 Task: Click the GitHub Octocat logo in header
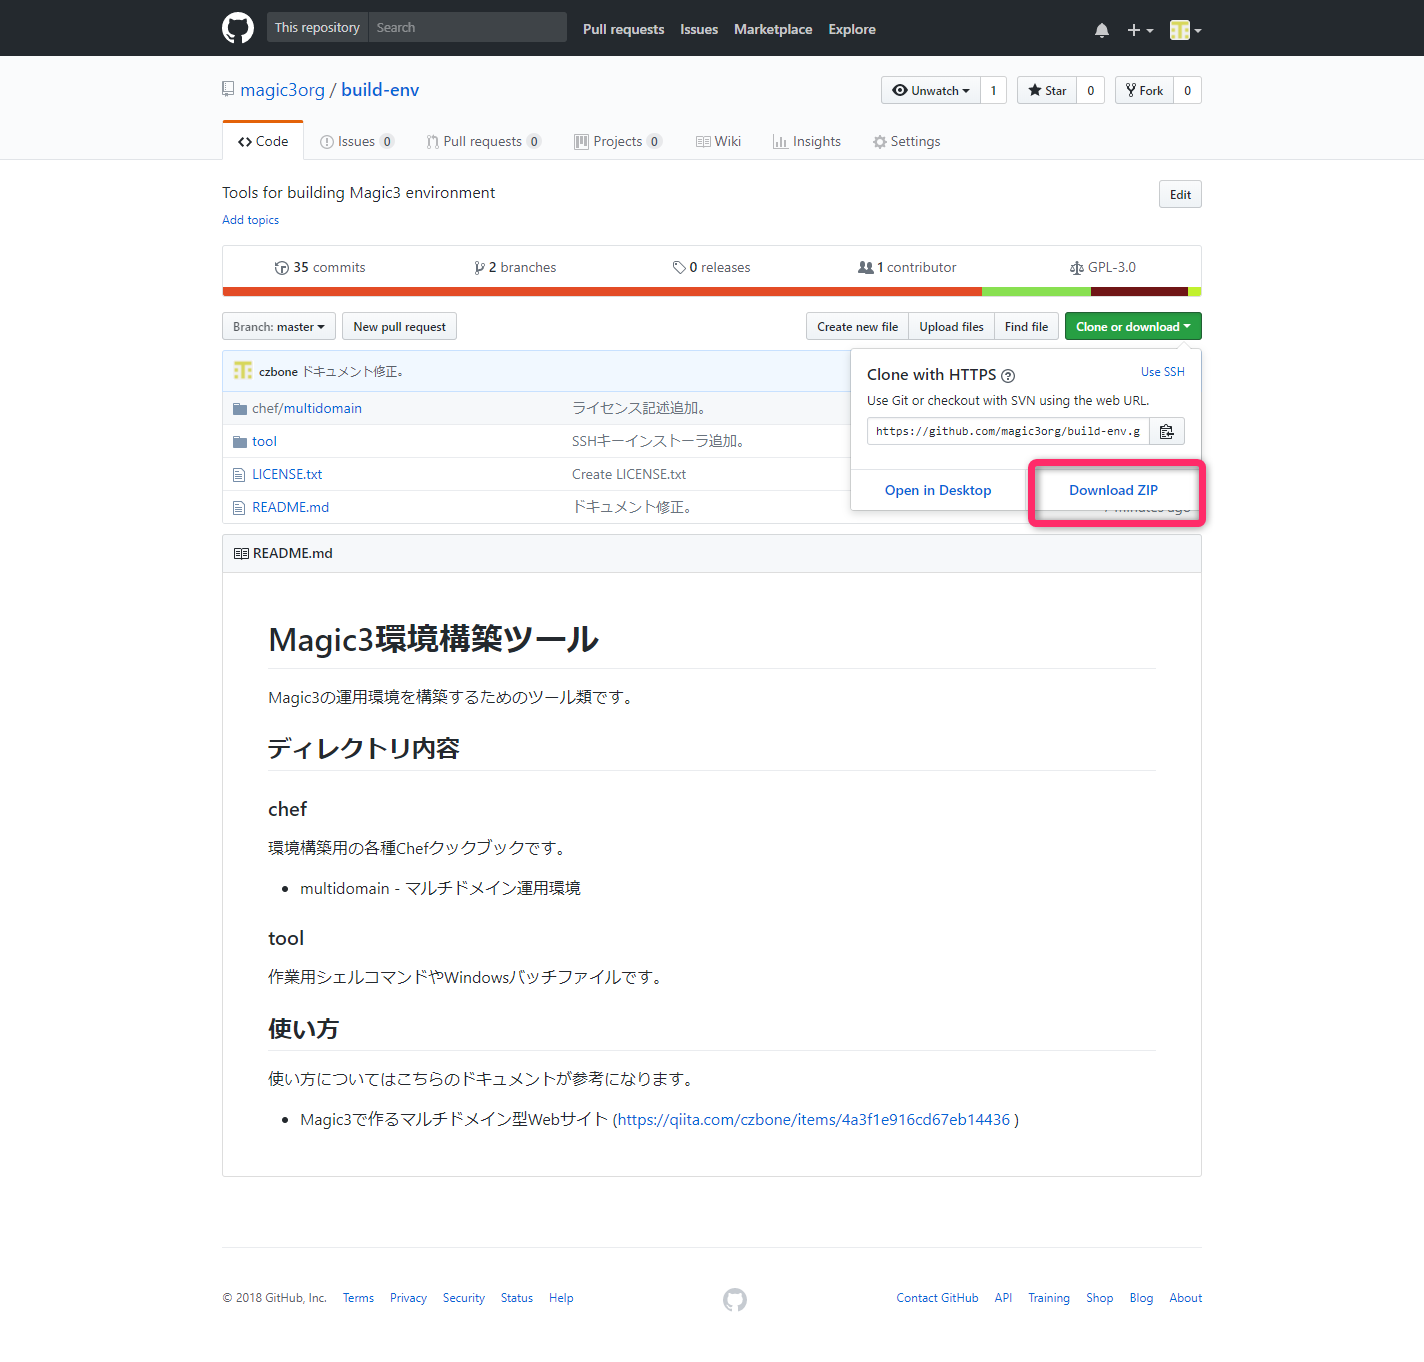pos(238,28)
